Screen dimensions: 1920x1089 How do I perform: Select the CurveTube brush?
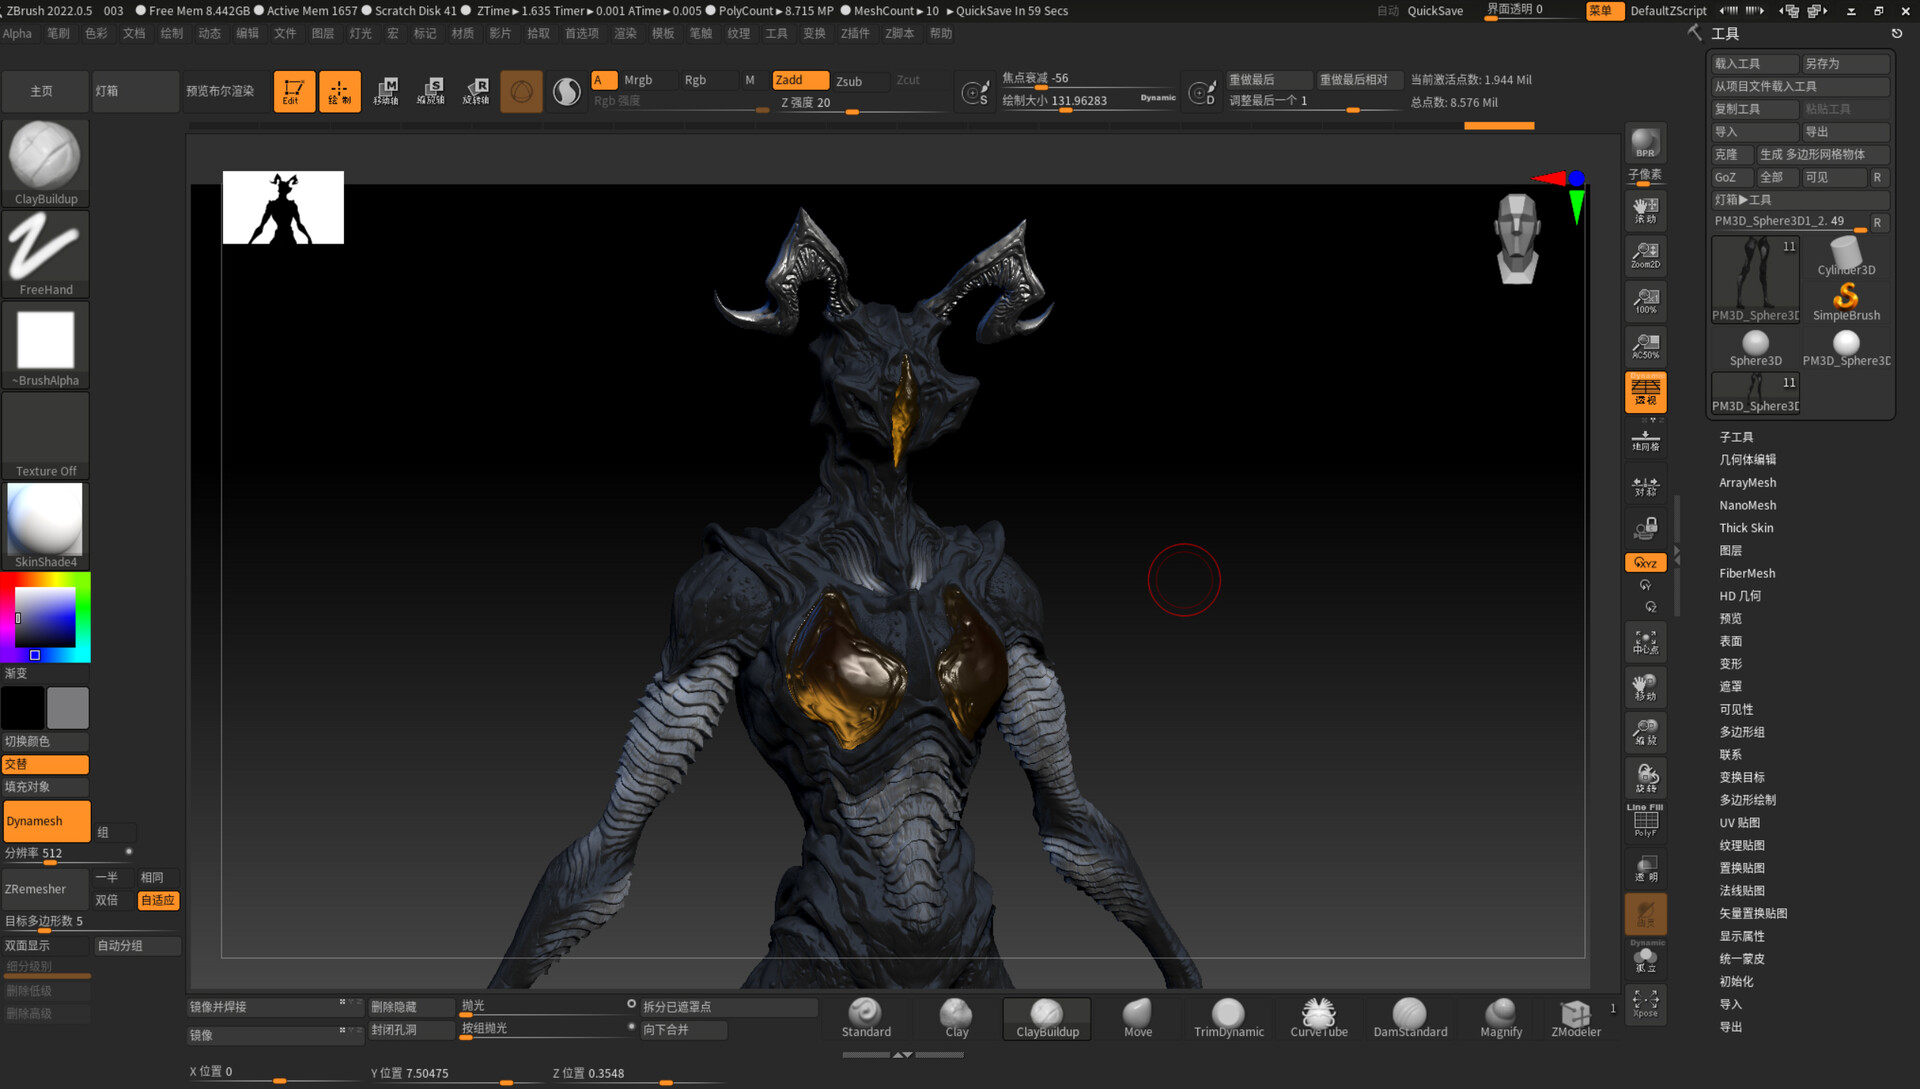tap(1318, 1013)
